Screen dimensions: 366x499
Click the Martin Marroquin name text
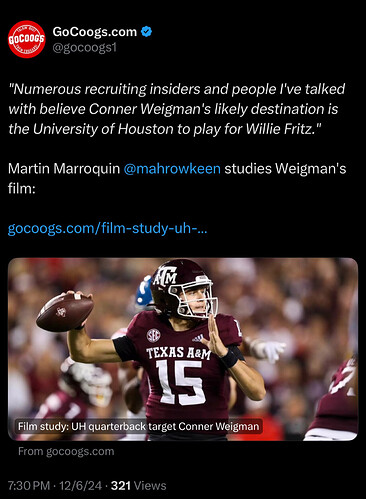pos(64,169)
